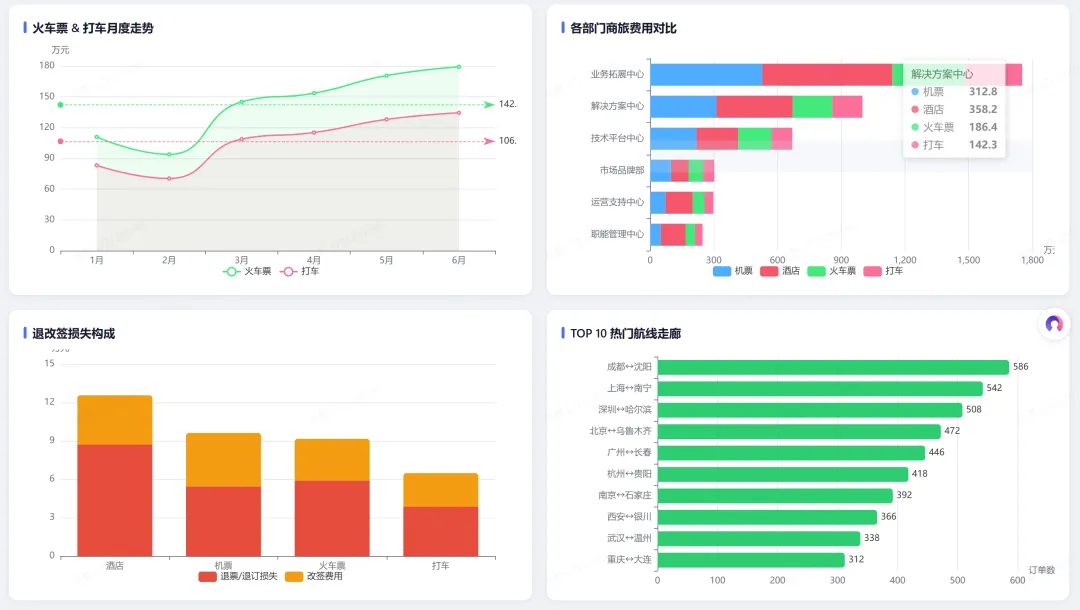Viewport: 1080px width, 610px height.
Task: Click the 市场品牌部 axis label
Action: (x=622, y=170)
